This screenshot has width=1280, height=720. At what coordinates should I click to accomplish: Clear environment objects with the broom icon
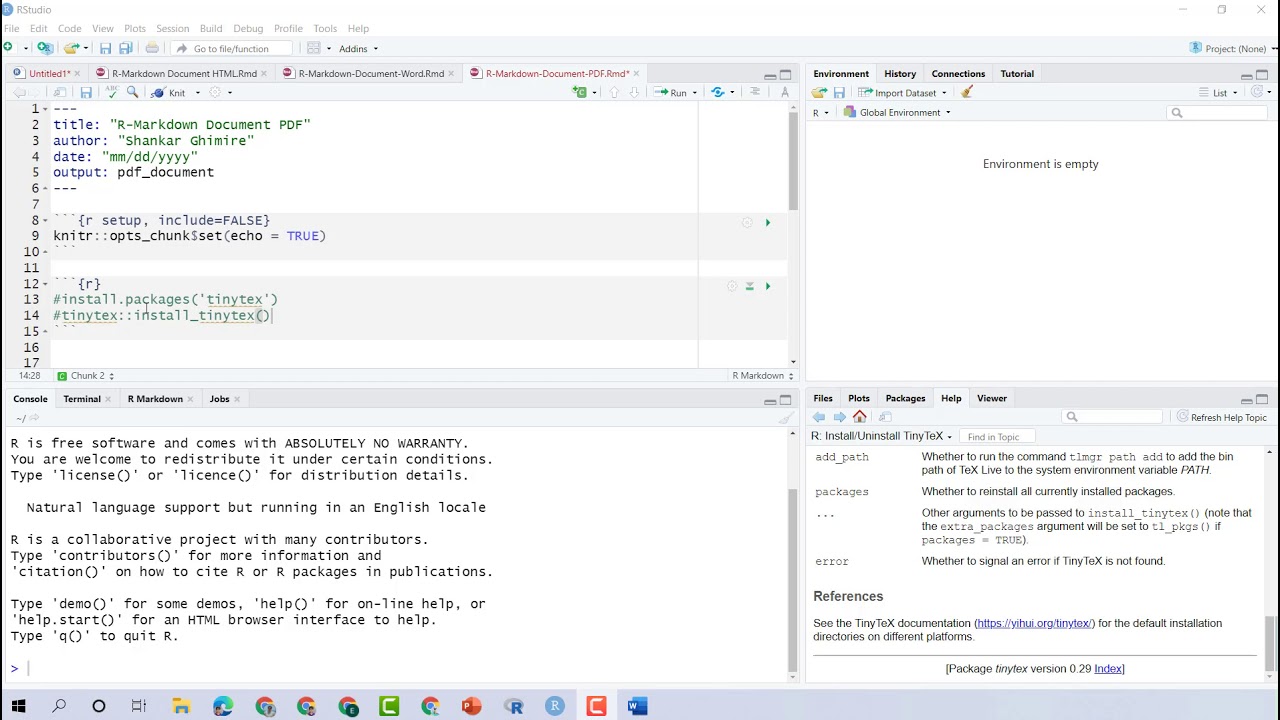[967, 92]
